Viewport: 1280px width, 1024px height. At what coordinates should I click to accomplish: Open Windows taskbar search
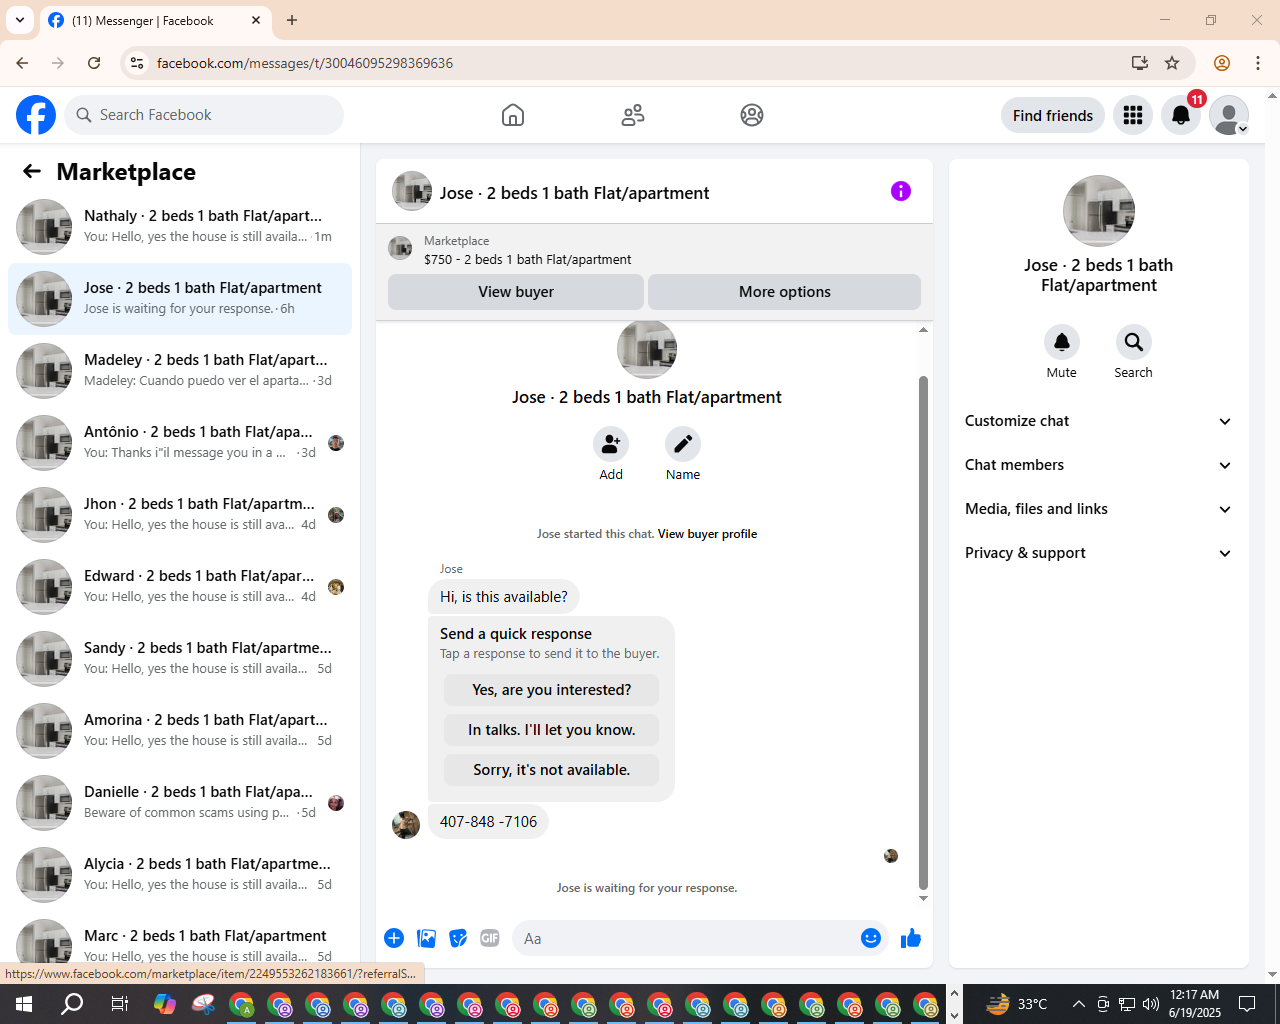click(72, 1004)
